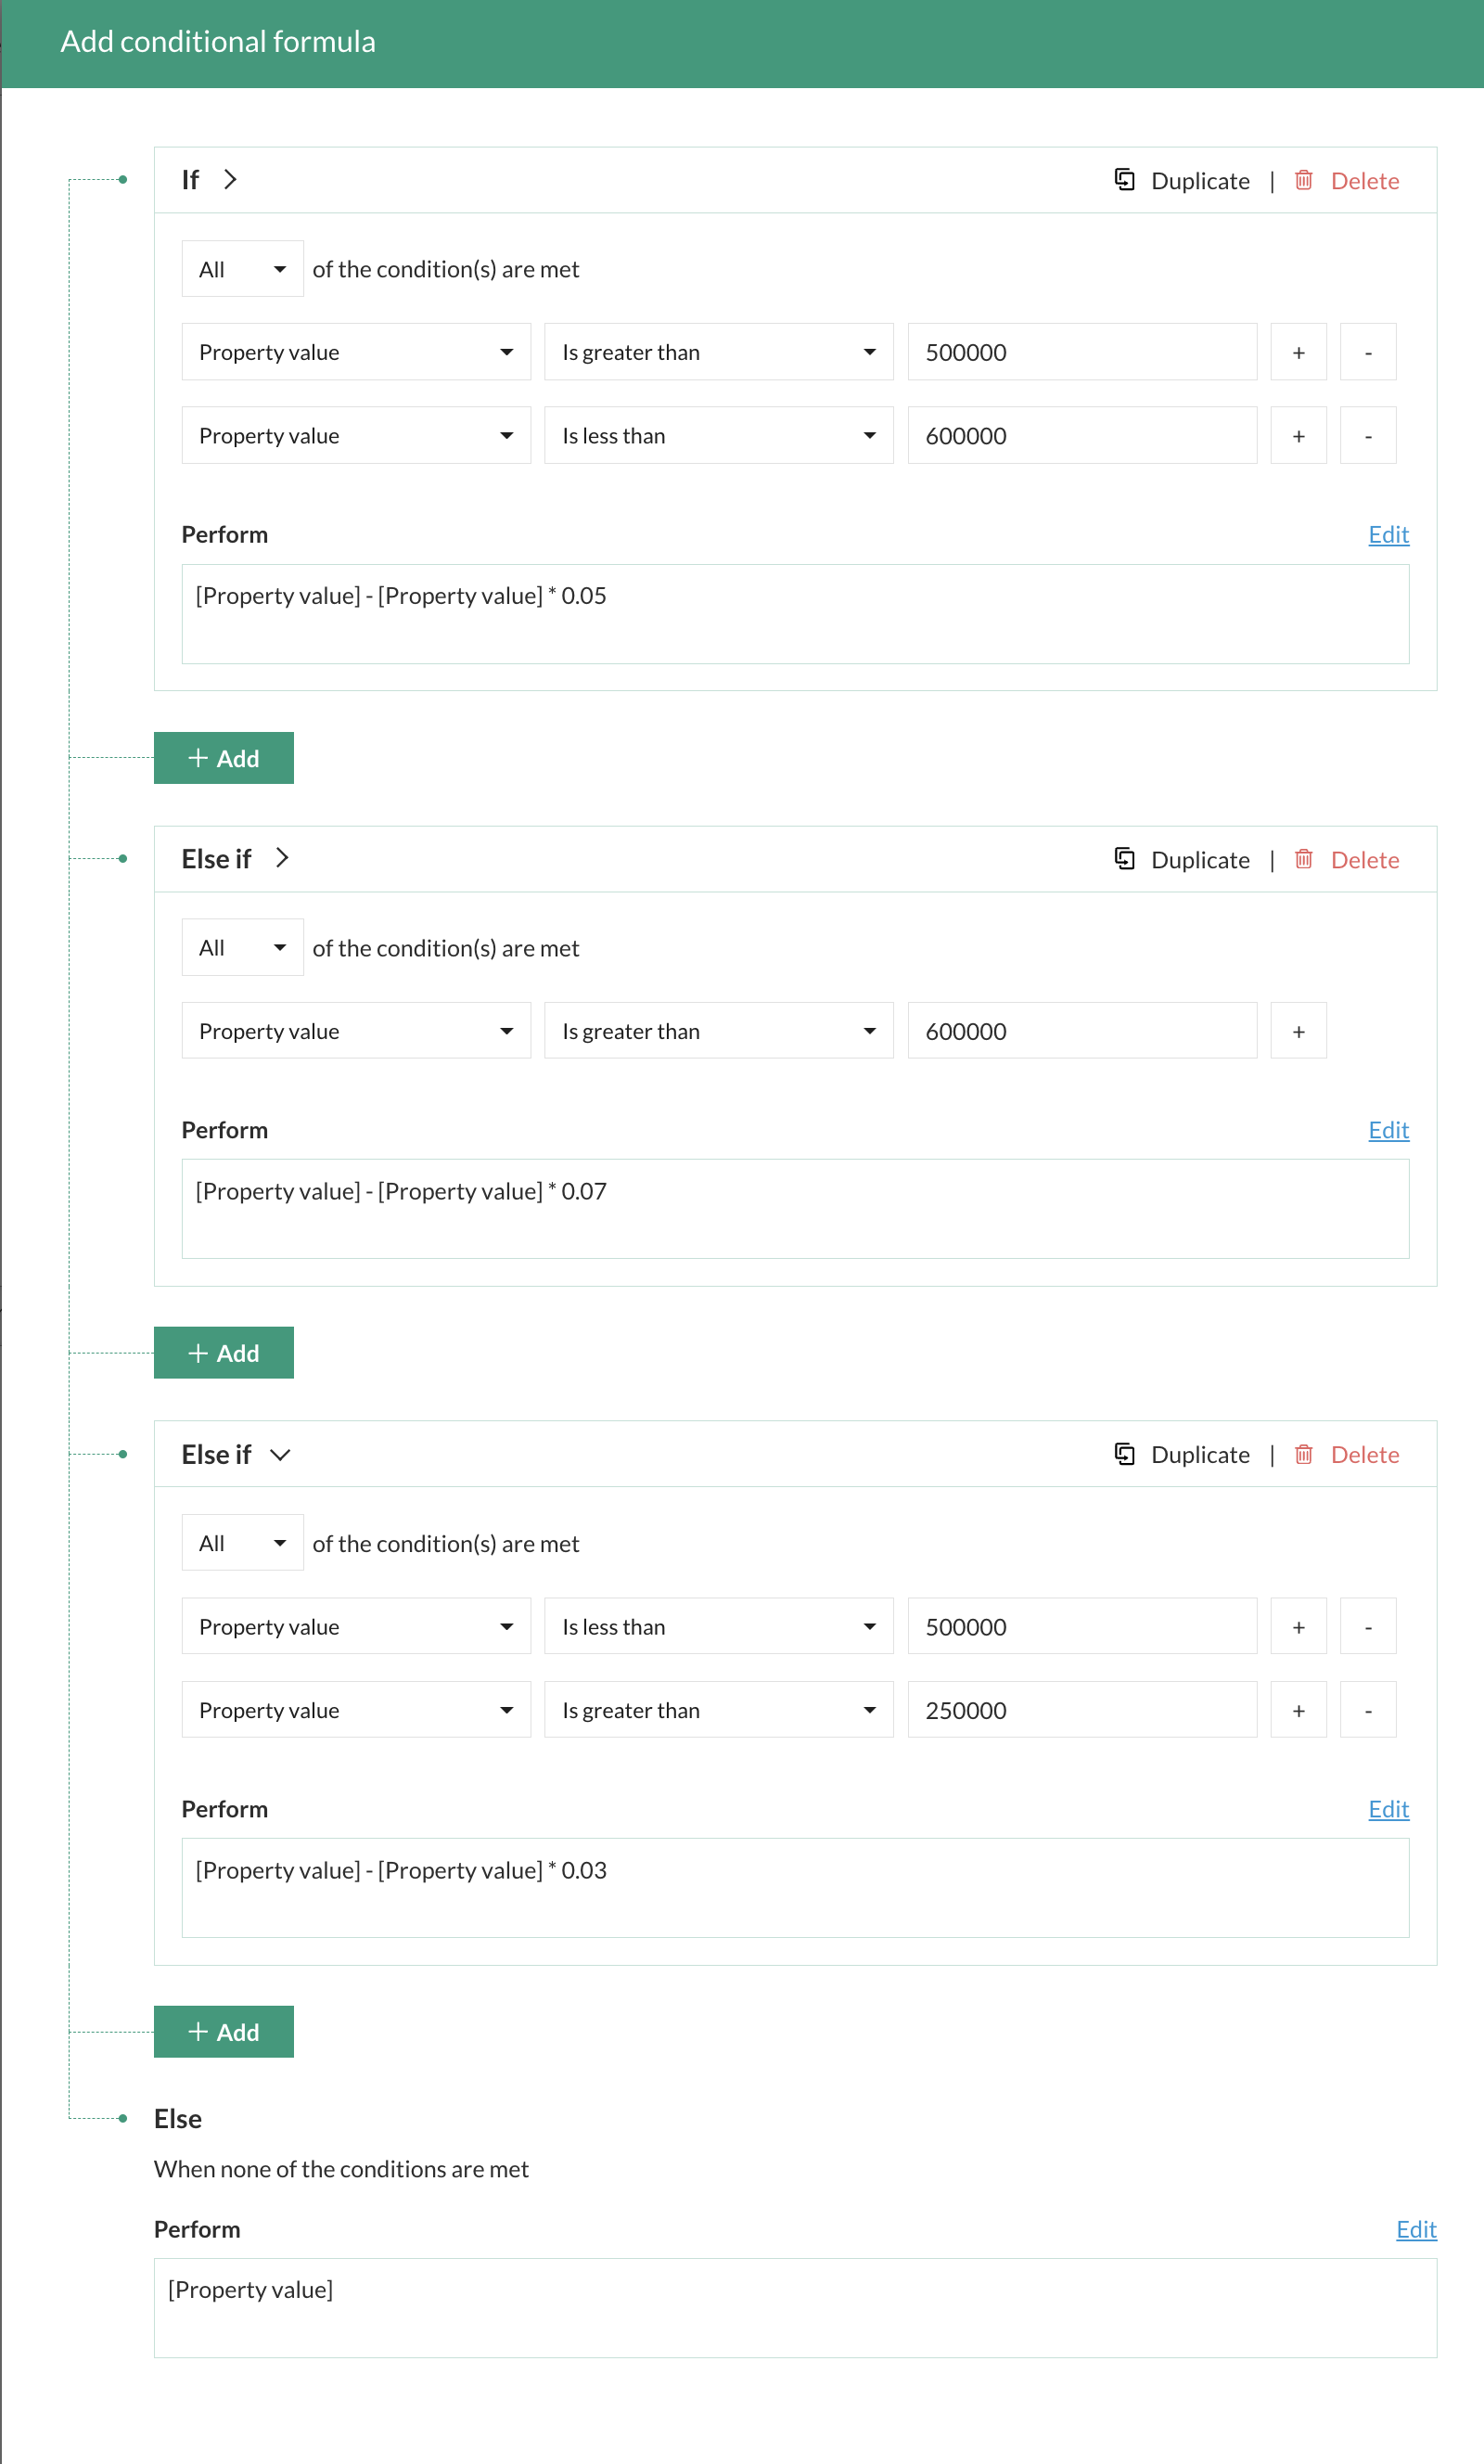Open the 'Is less than' operator dropdown for 600000
This screenshot has height=2464, width=1484.
tap(718, 436)
